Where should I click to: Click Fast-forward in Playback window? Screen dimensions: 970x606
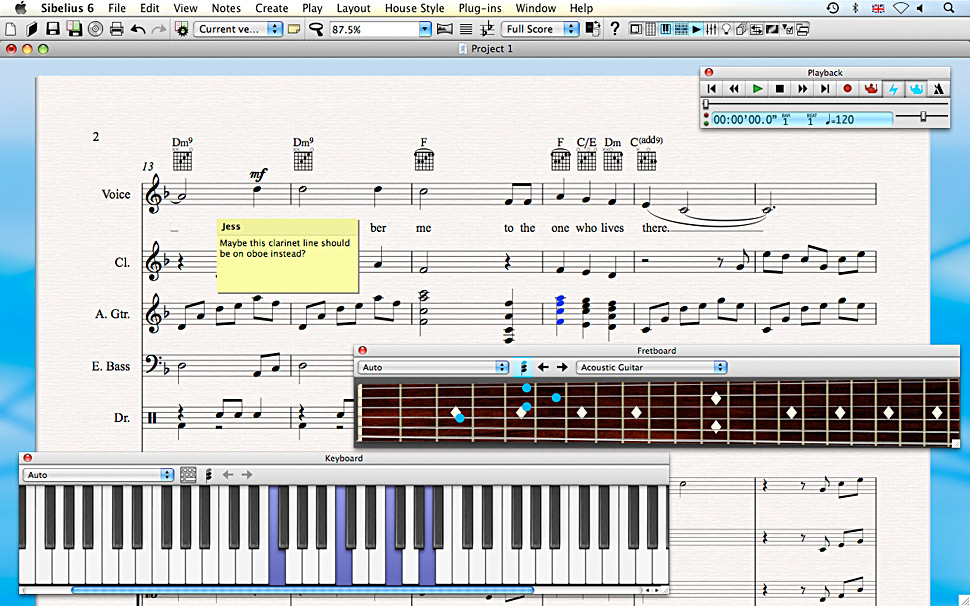[x=802, y=89]
